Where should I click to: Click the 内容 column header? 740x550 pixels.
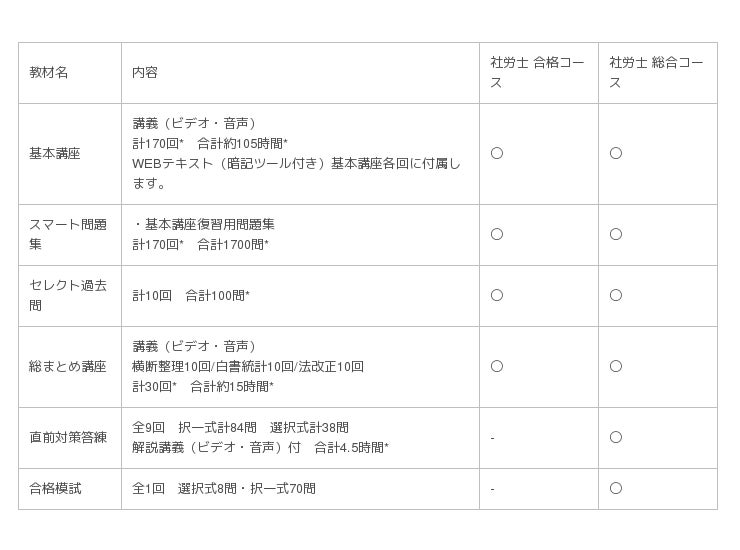click(x=145, y=73)
